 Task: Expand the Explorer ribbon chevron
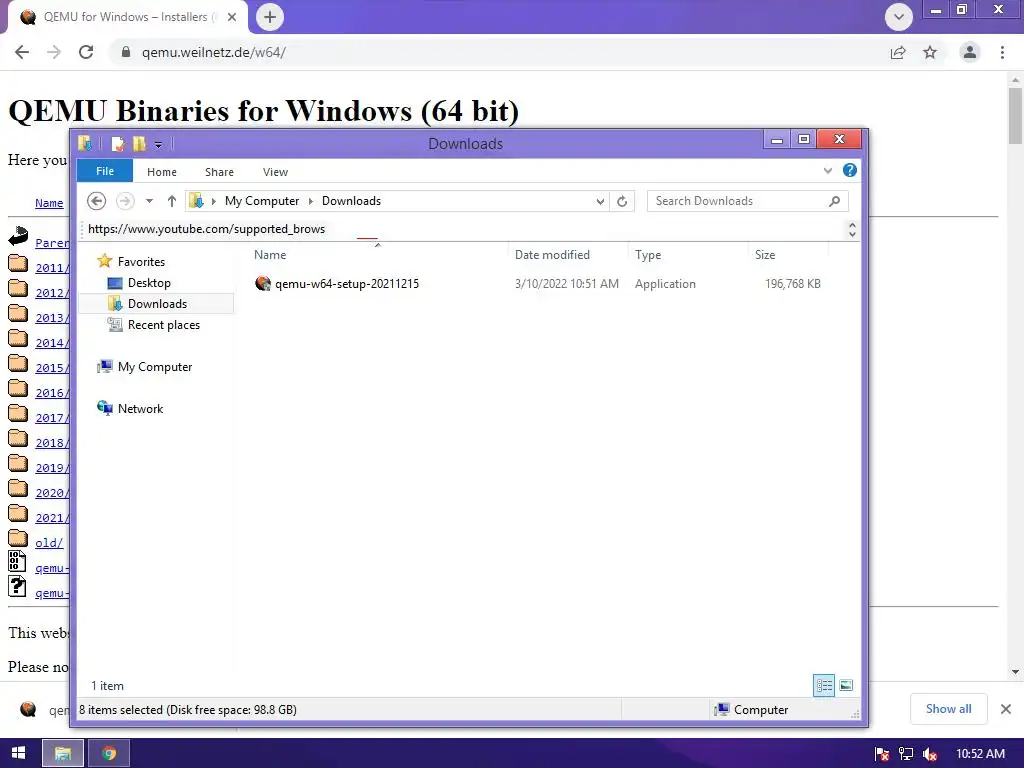tap(827, 171)
